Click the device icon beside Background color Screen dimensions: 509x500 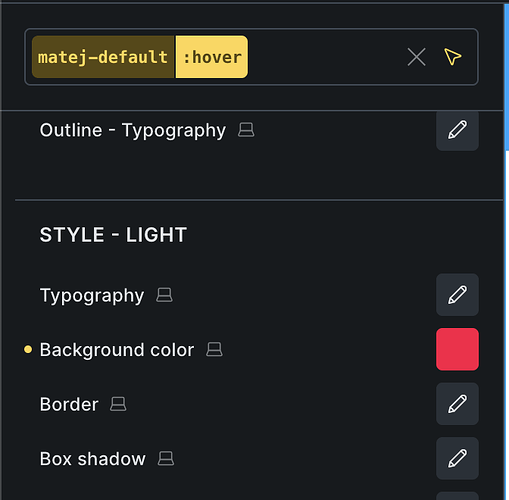[214, 349]
